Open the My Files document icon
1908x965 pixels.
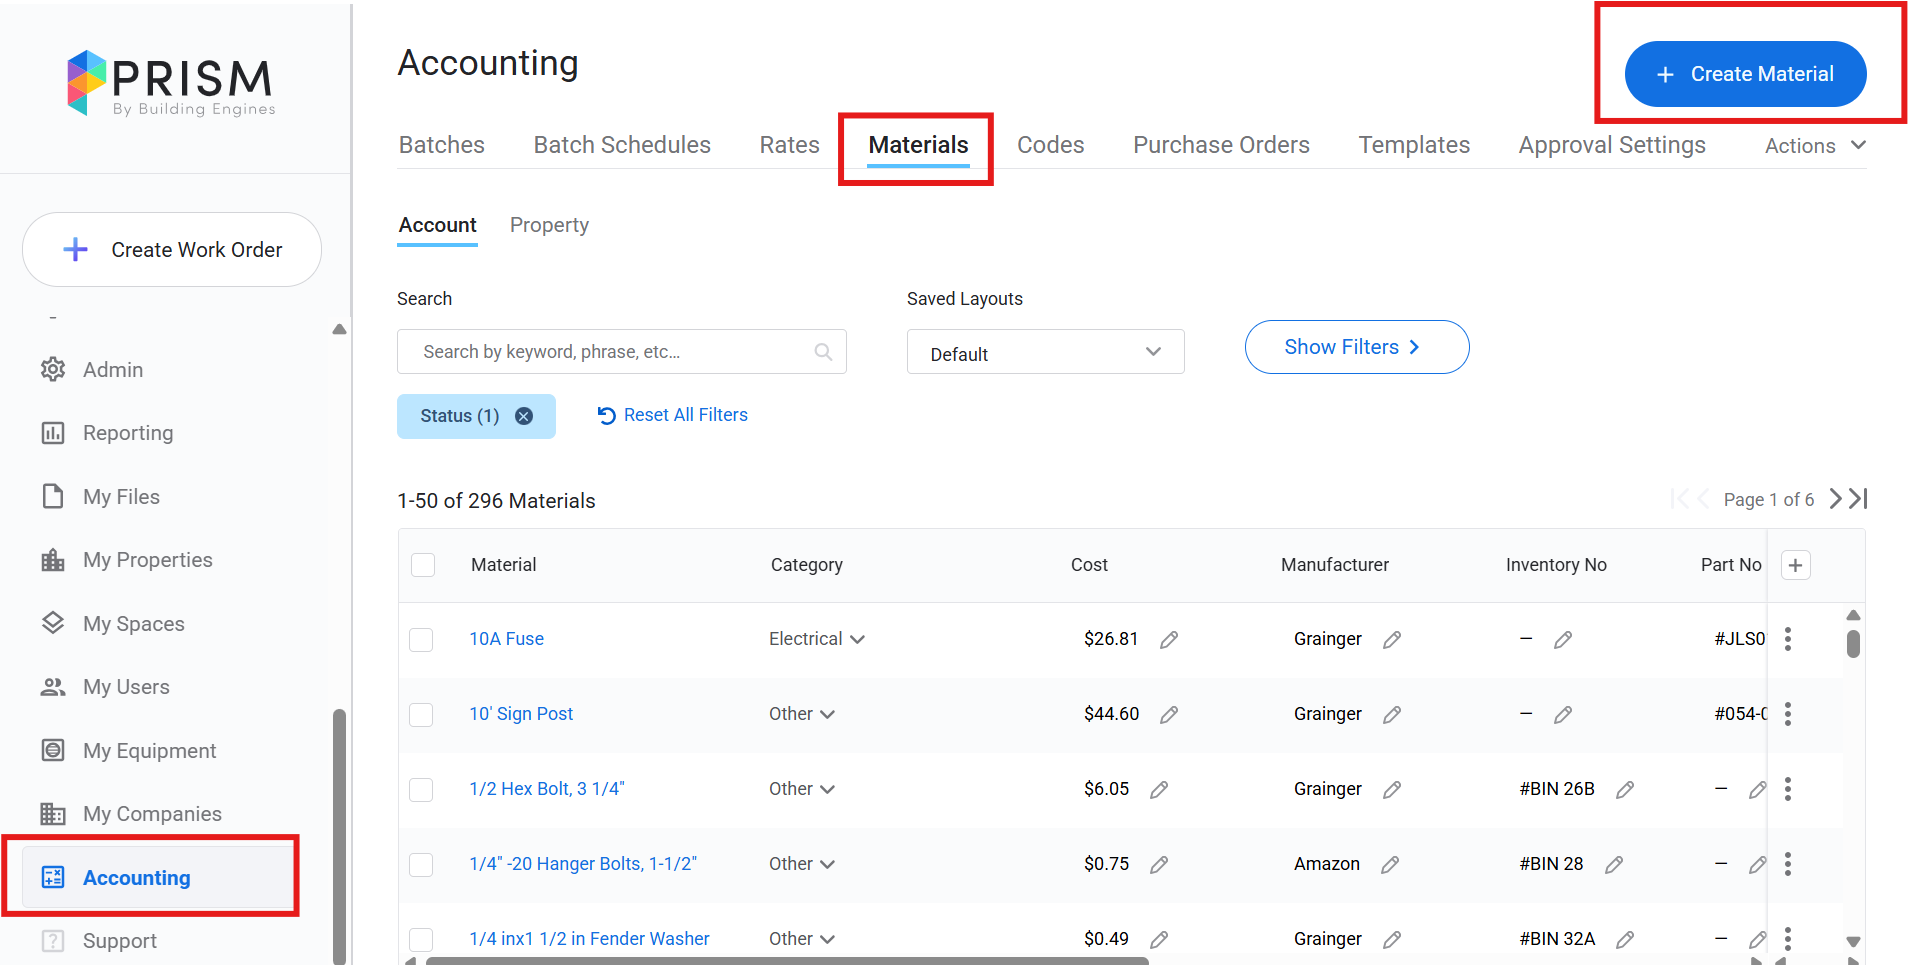point(53,497)
